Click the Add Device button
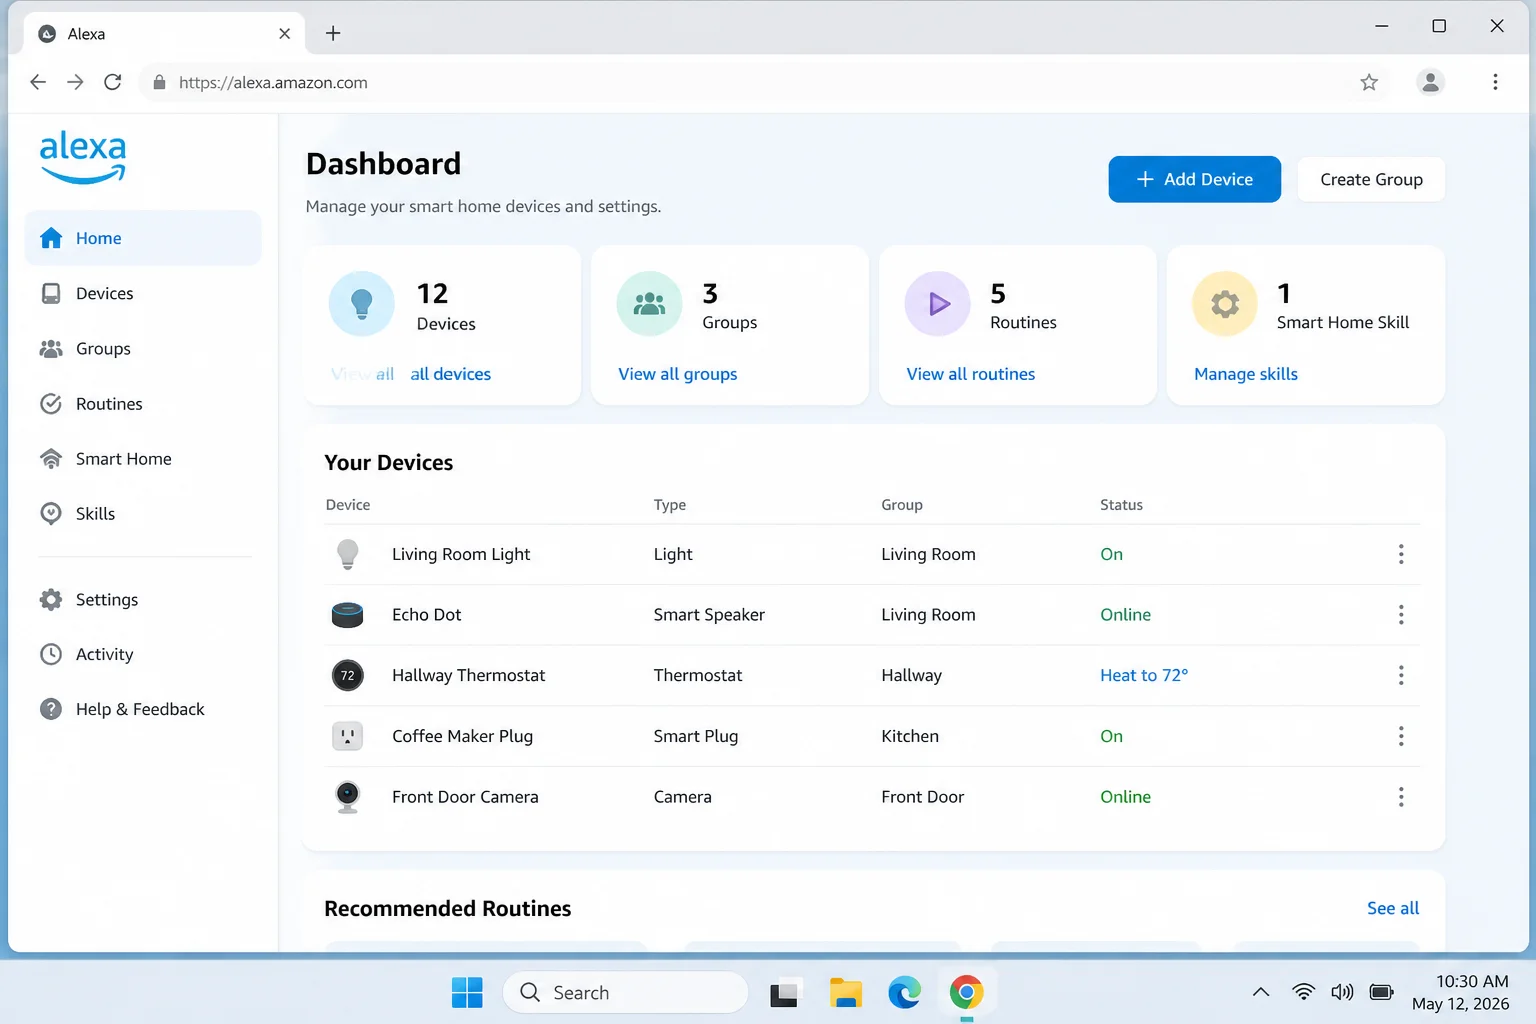The width and height of the screenshot is (1536, 1024). click(1194, 179)
